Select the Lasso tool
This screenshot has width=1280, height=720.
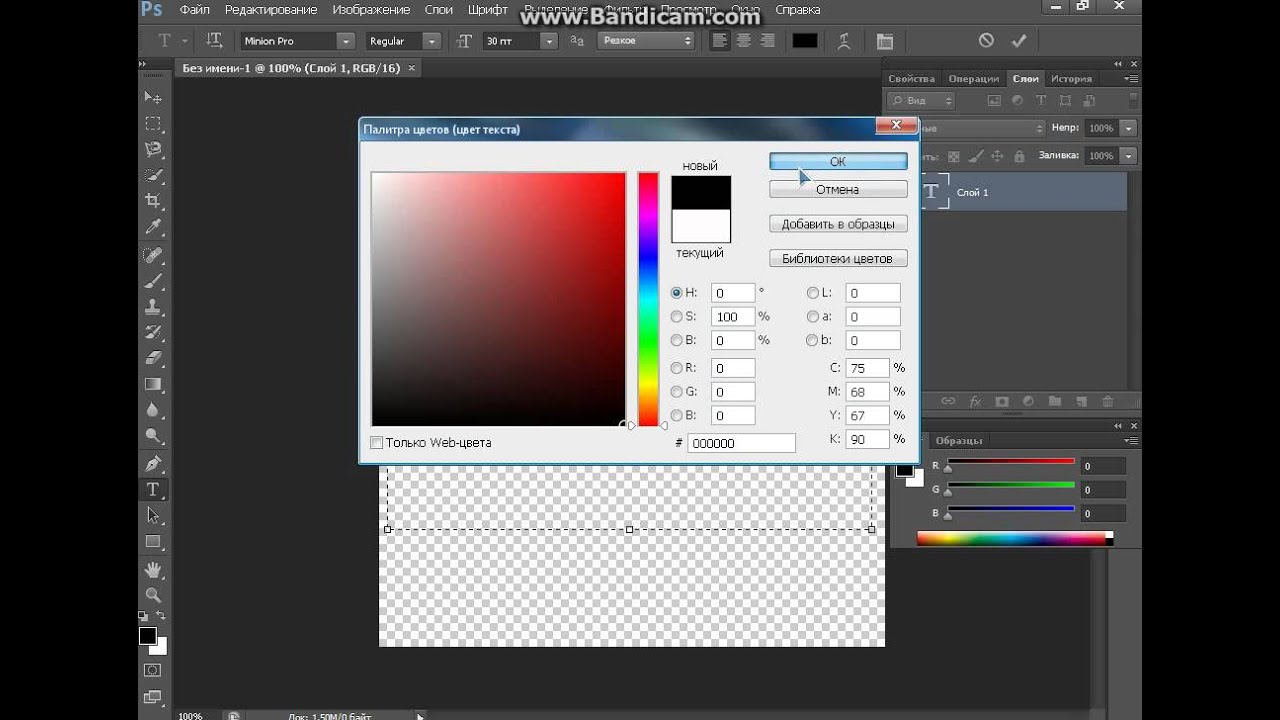pos(153,150)
